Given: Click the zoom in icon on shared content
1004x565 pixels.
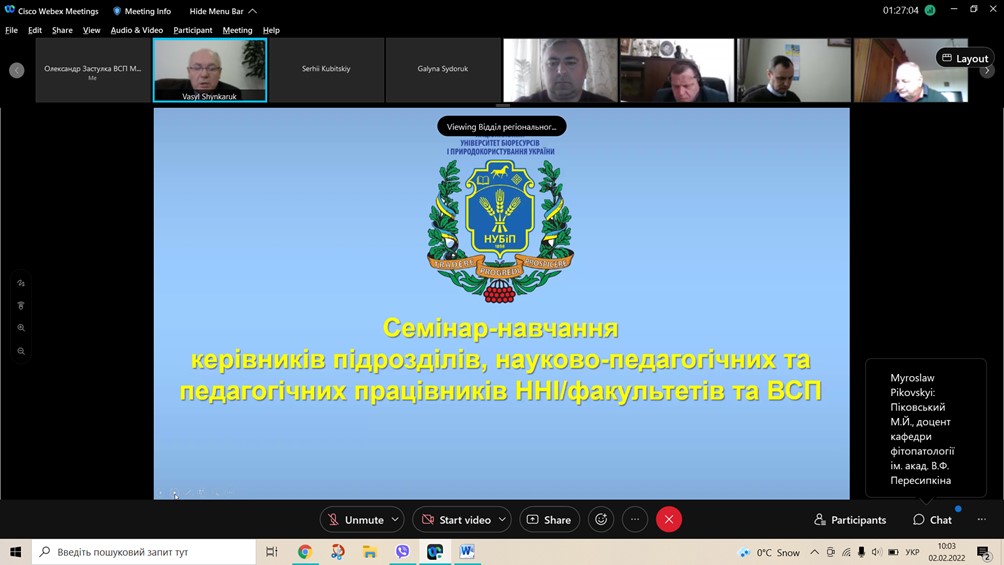Looking at the screenshot, I should click(x=21, y=328).
